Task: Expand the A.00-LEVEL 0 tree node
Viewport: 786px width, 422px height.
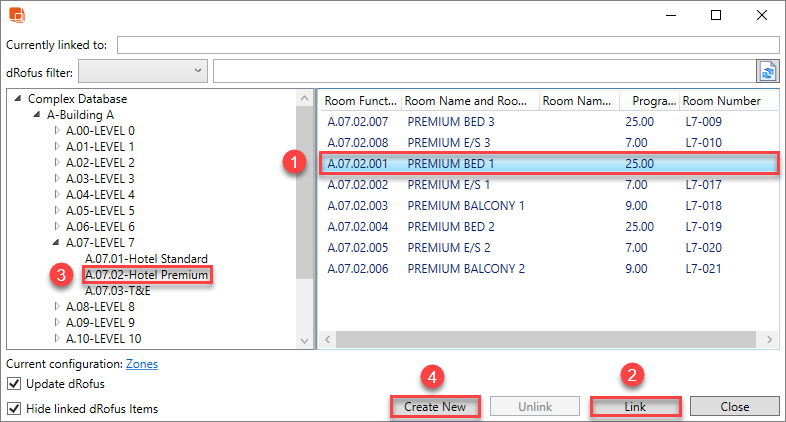Action: pos(57,131)
